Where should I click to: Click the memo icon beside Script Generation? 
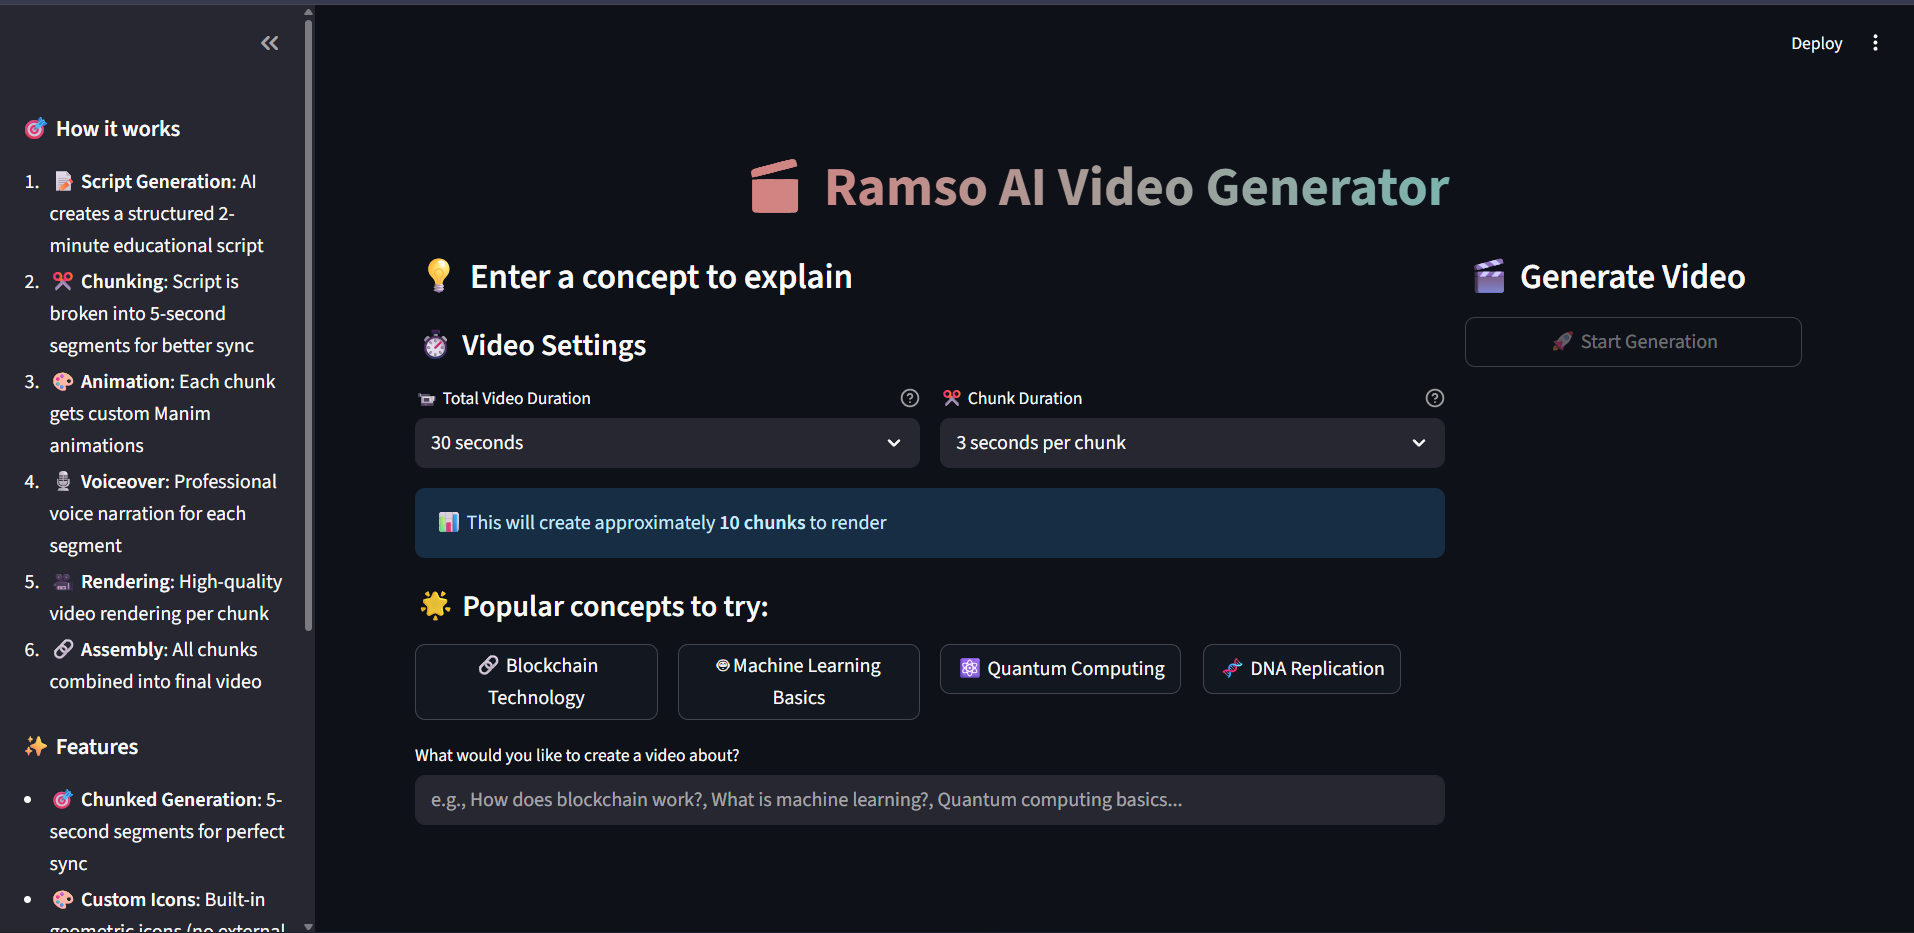[x=63, y=181]
